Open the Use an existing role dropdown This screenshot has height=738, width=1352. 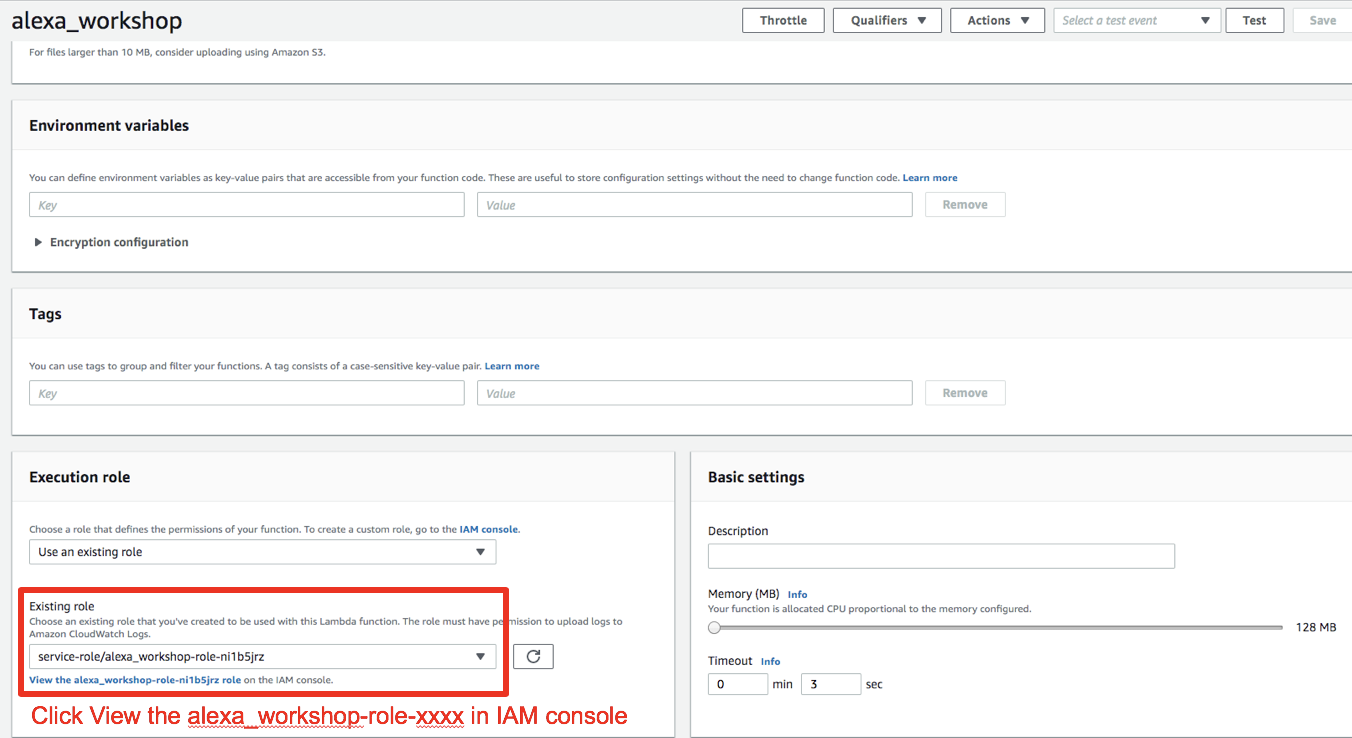click(x=262, y=552)
